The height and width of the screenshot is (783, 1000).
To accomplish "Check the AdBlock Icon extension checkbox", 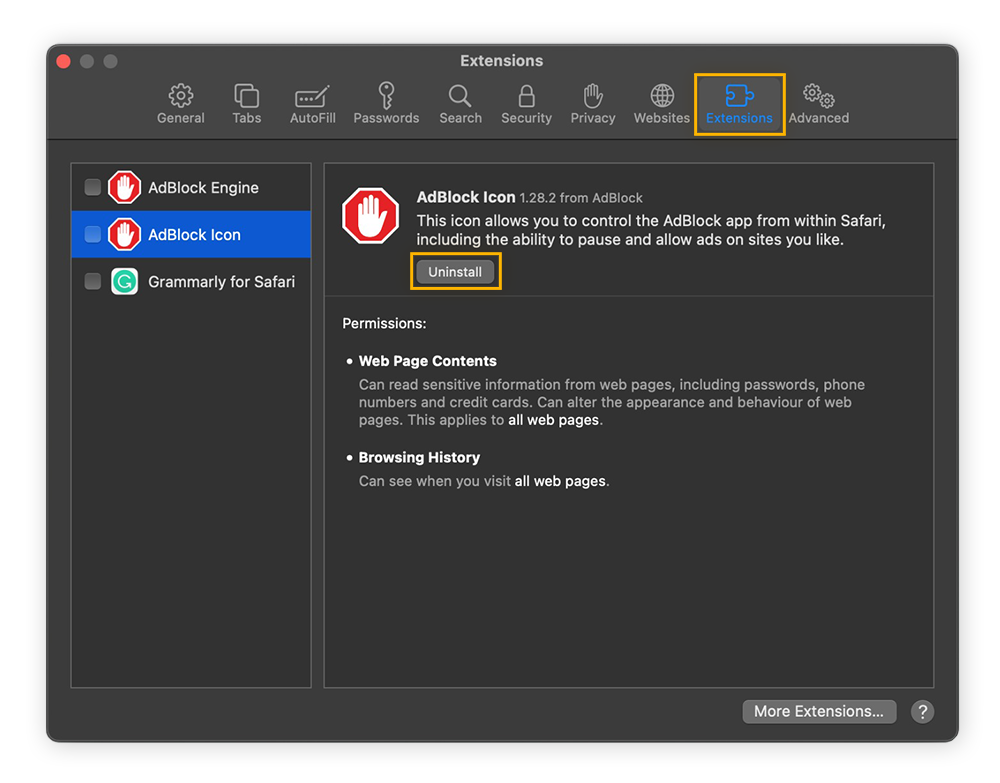I will [x=92, y=234].
